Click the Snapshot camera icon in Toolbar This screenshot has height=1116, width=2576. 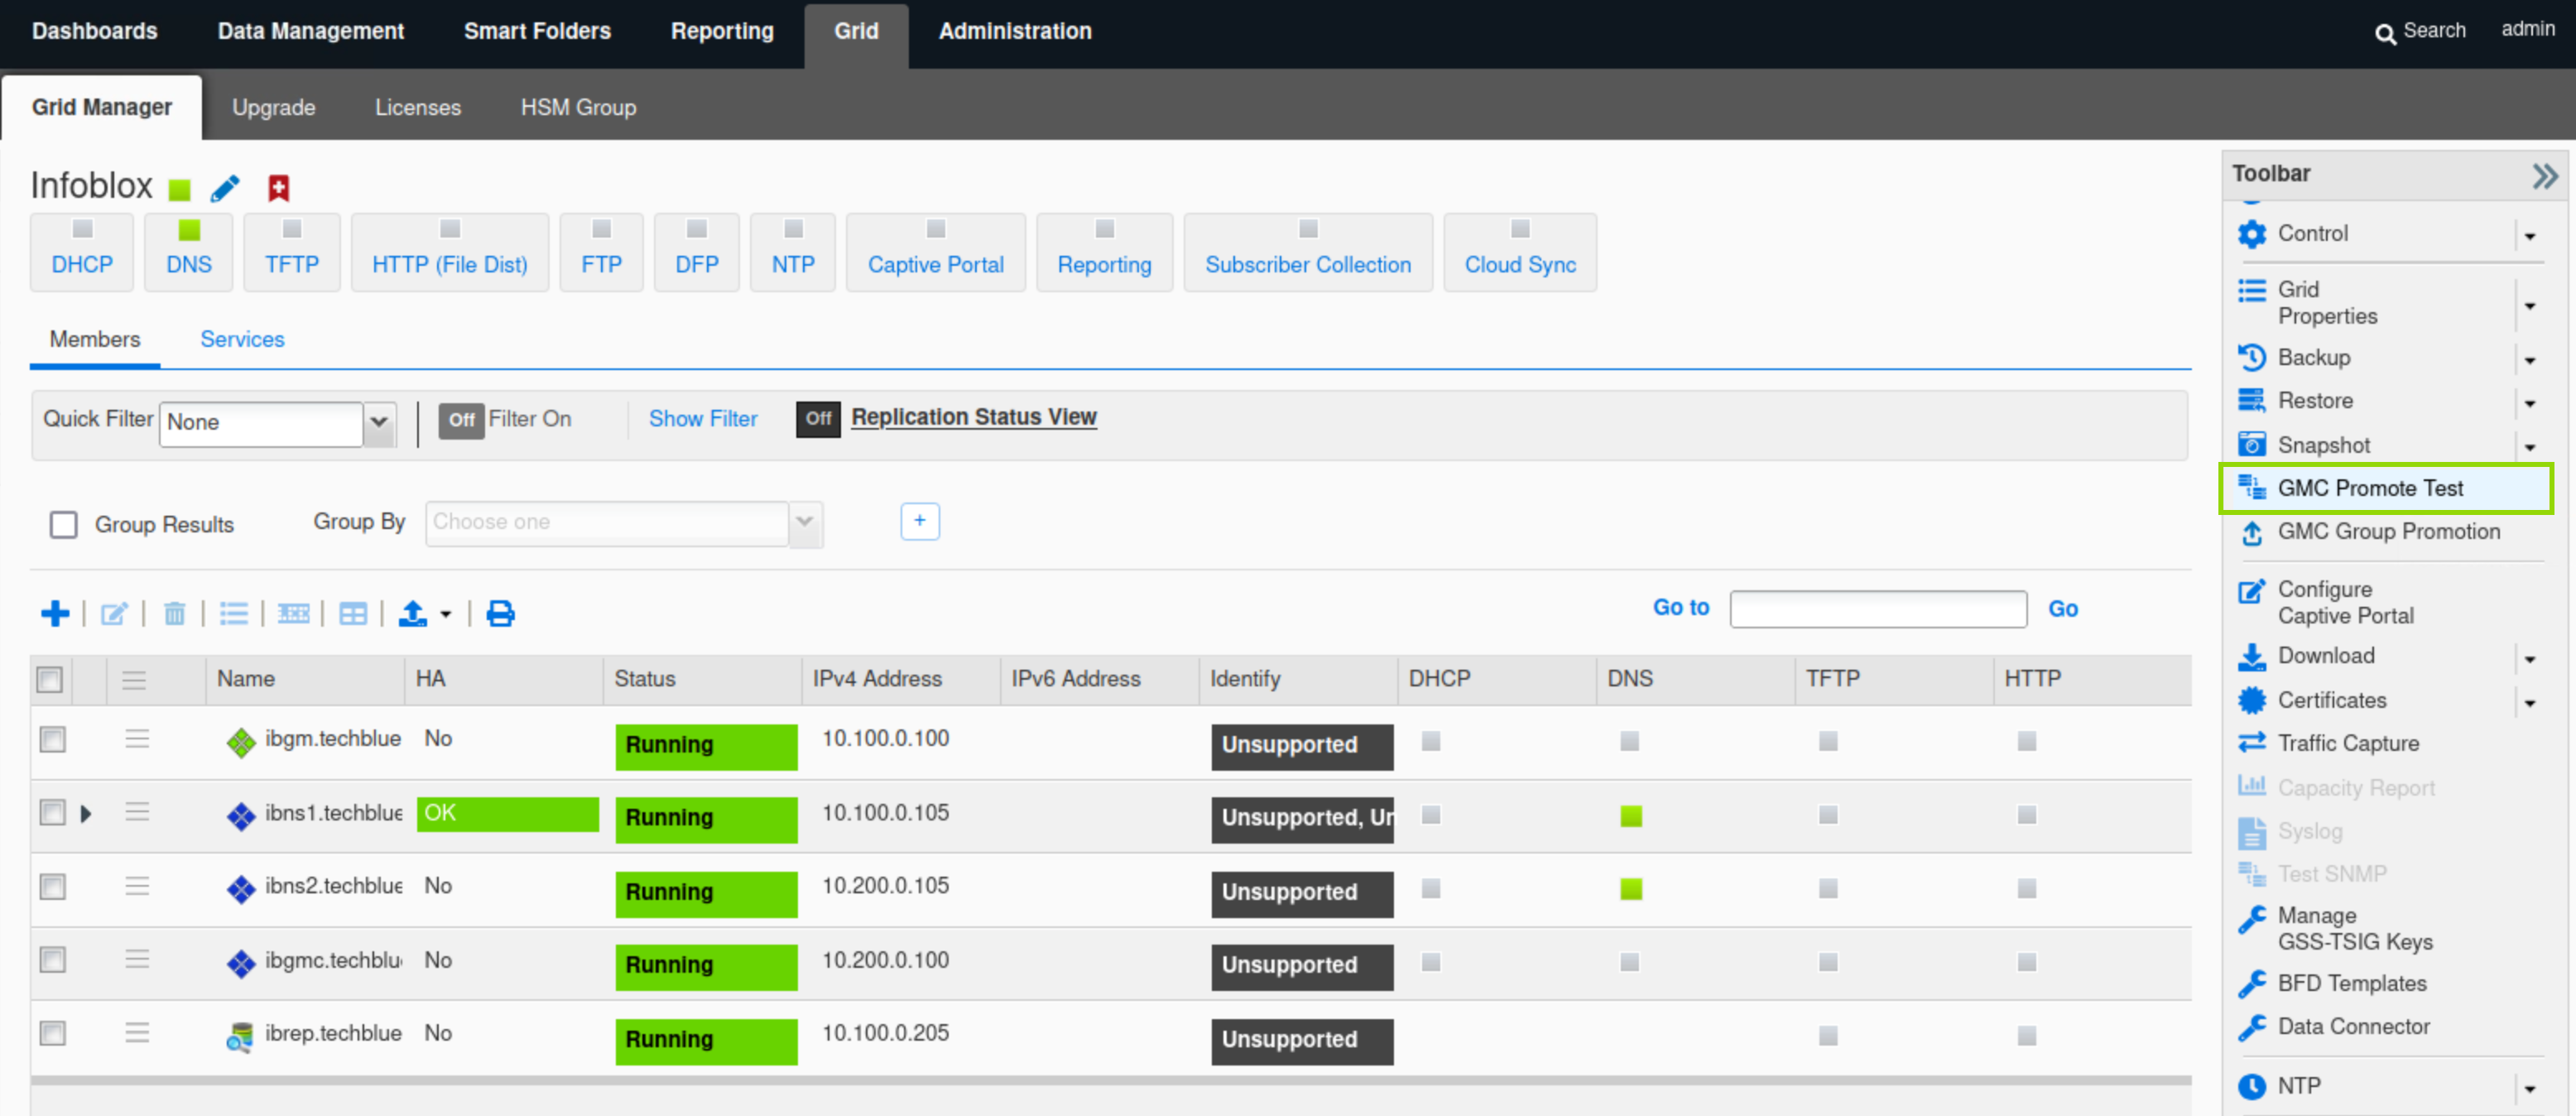click(x=2252, y=444)
